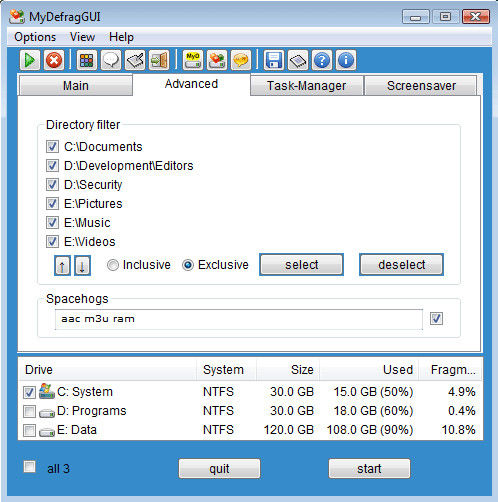Sort by the Size column header
This screenshot has width=498, height=502.
coord(288,370)
